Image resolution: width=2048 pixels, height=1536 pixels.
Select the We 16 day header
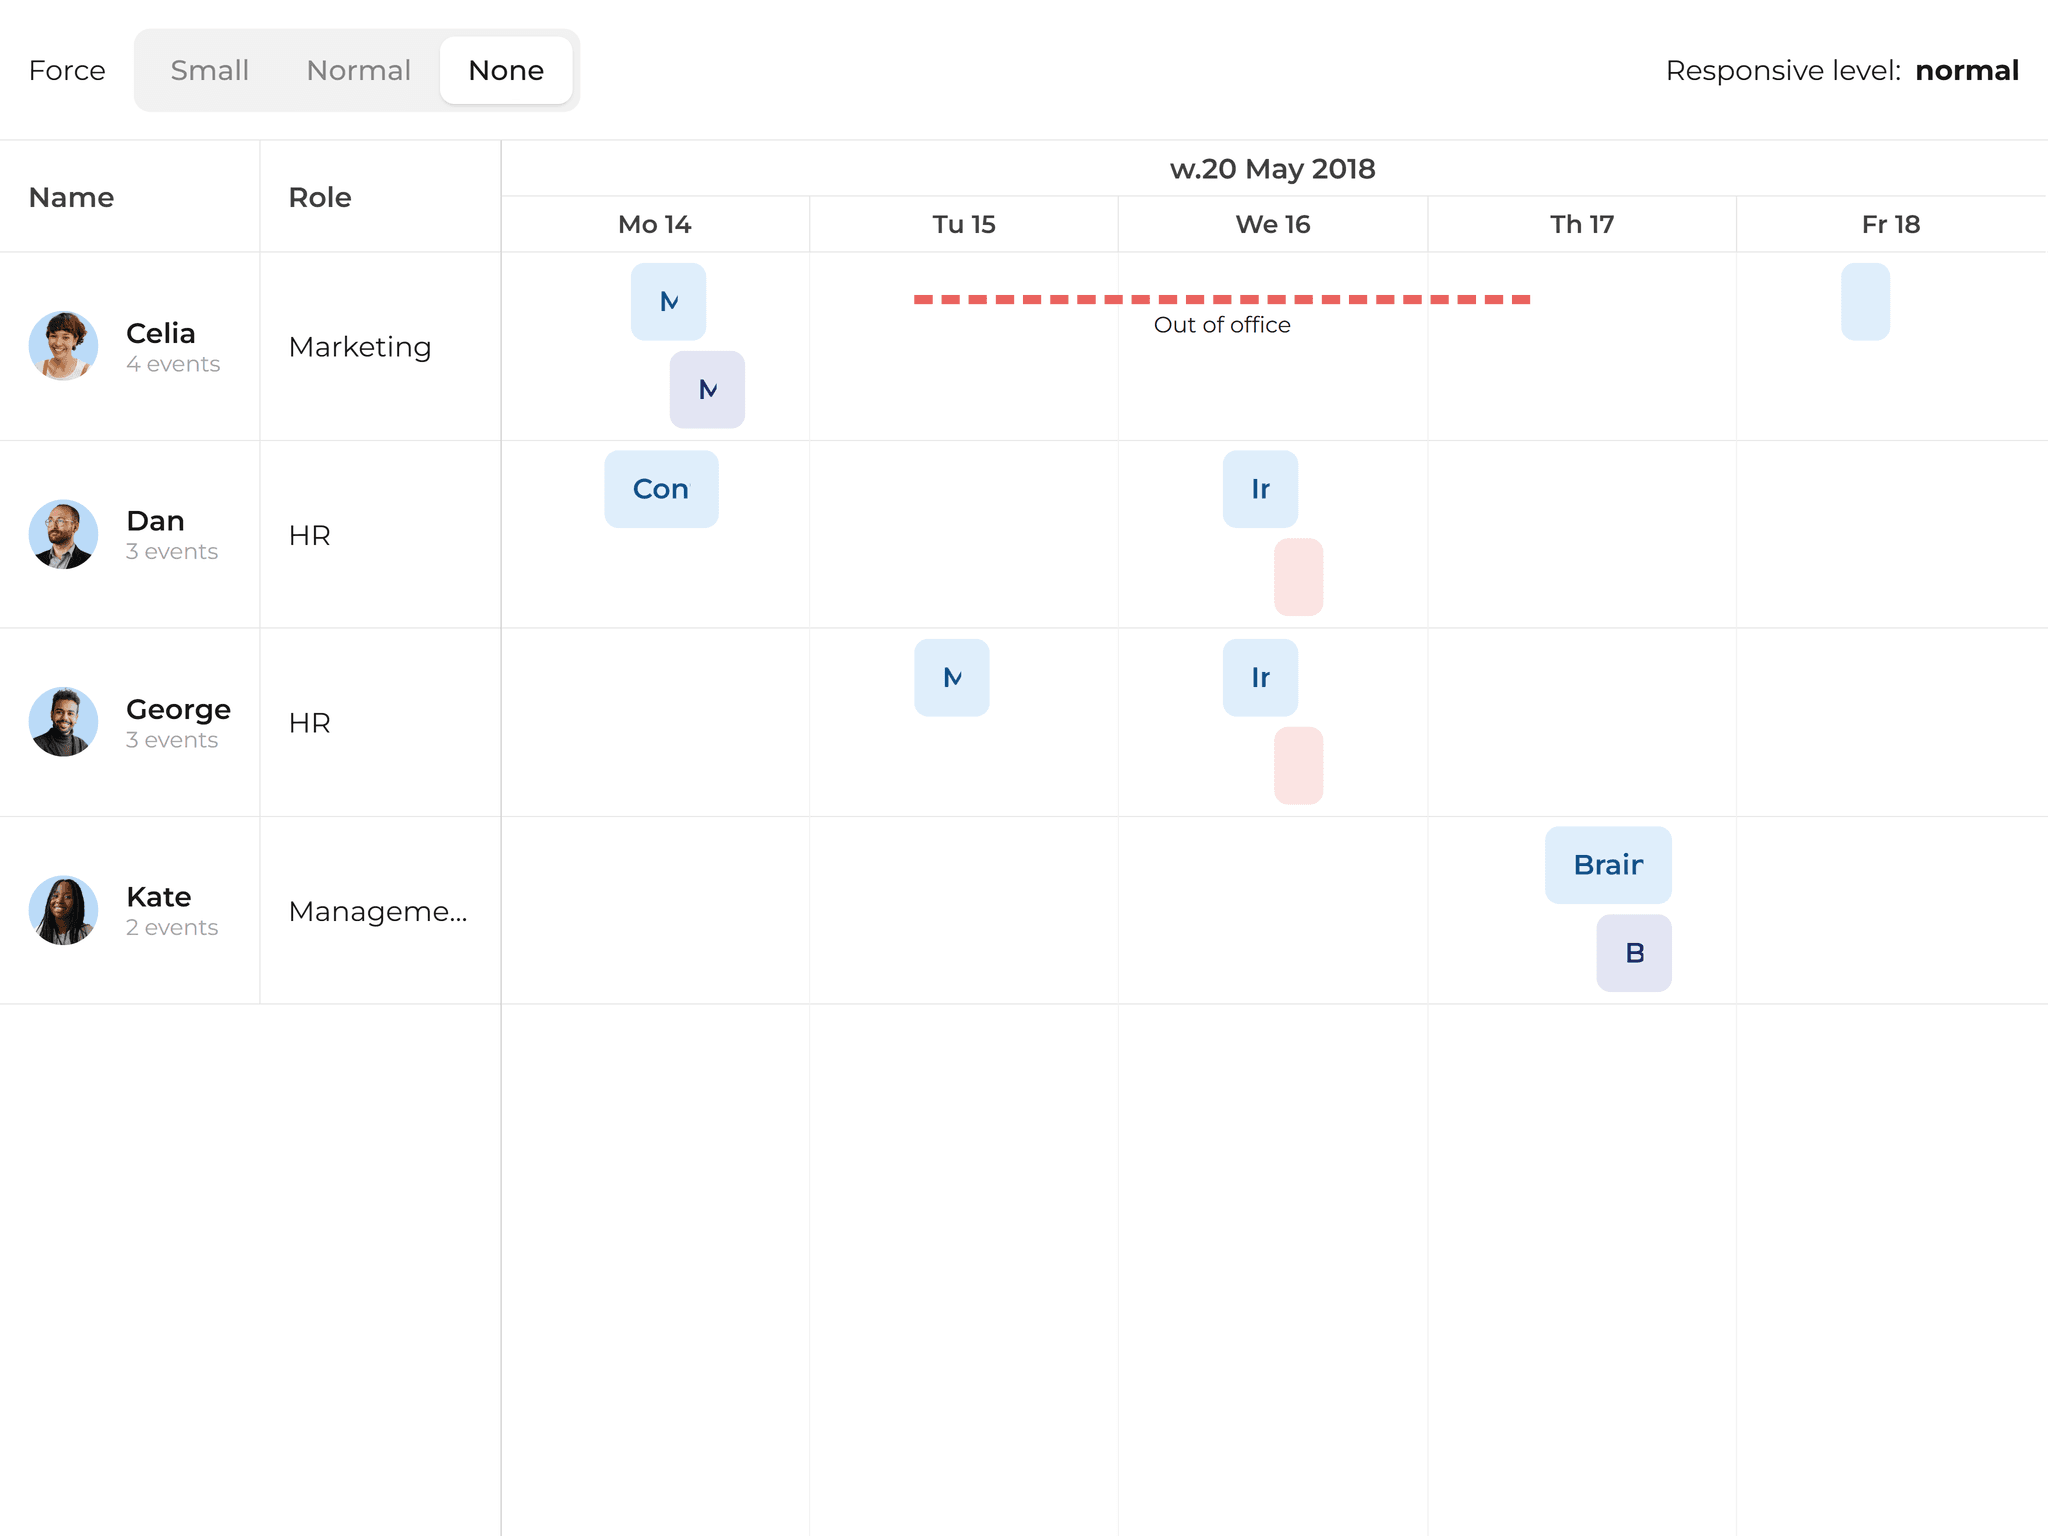click(1272, 224)
